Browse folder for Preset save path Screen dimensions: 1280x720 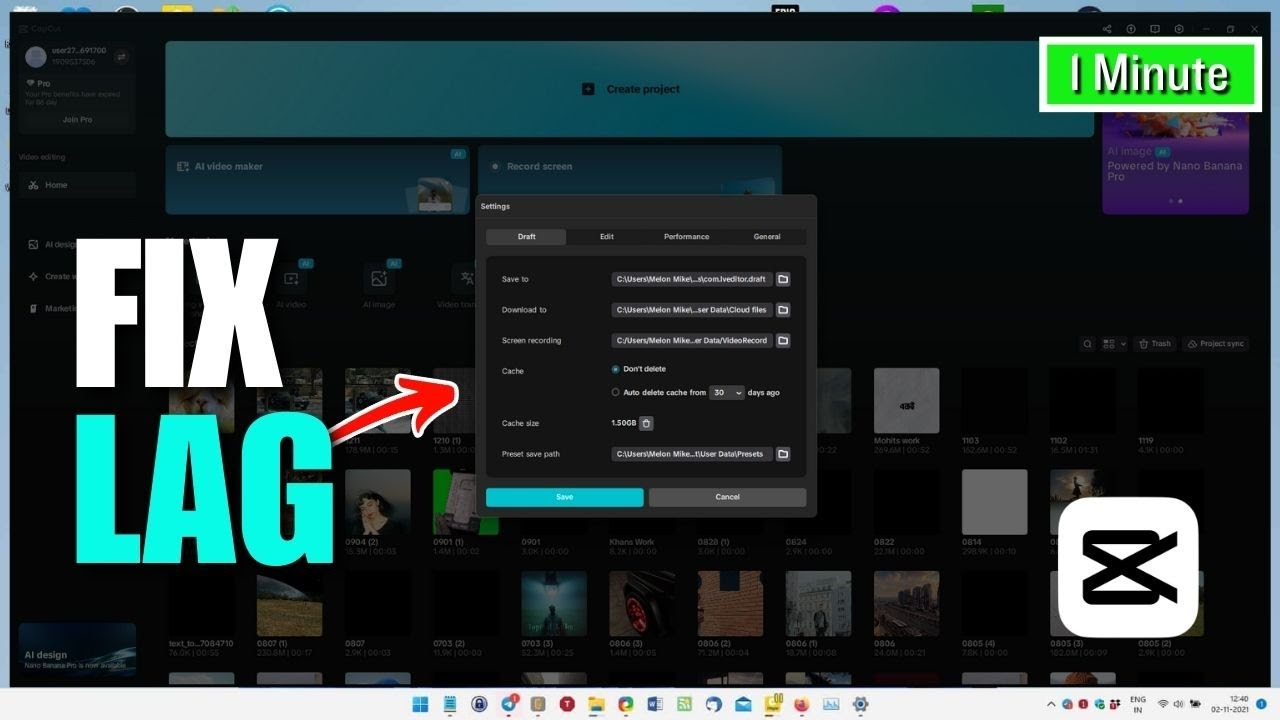pos(783,454)
